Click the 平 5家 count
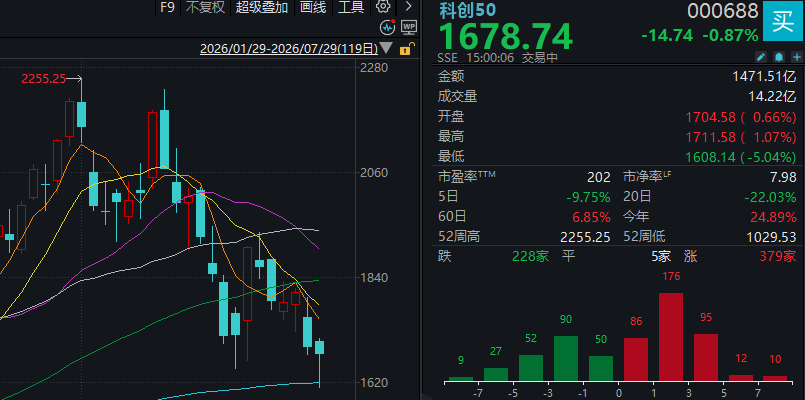This screenshot has height=400, width=805. point(661,256)
